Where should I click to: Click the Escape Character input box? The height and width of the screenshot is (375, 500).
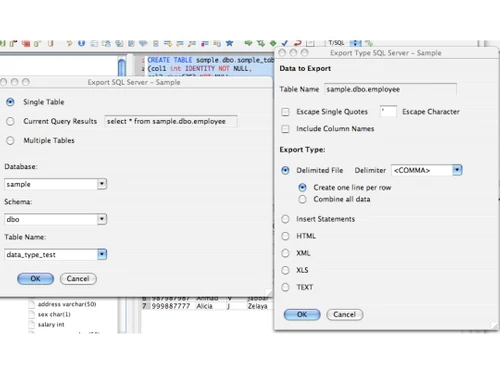388,112
